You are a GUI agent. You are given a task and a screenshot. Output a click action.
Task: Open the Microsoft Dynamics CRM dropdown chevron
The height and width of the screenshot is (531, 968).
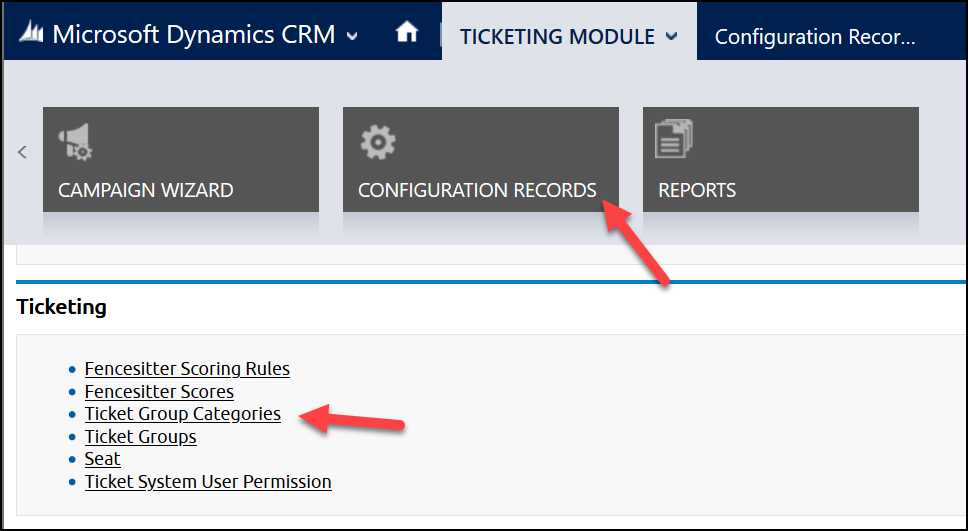coord(352,36)
